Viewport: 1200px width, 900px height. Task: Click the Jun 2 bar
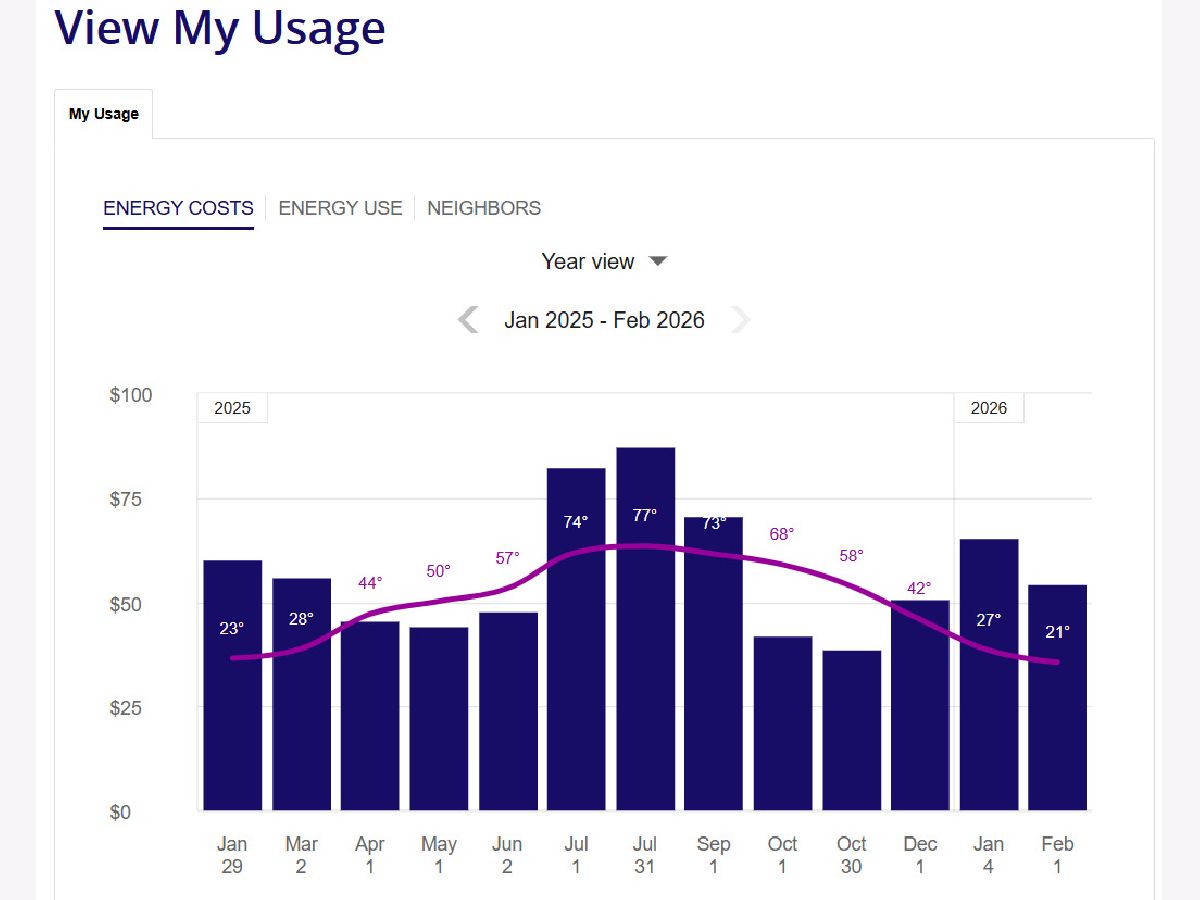click(x=508, y=720)
